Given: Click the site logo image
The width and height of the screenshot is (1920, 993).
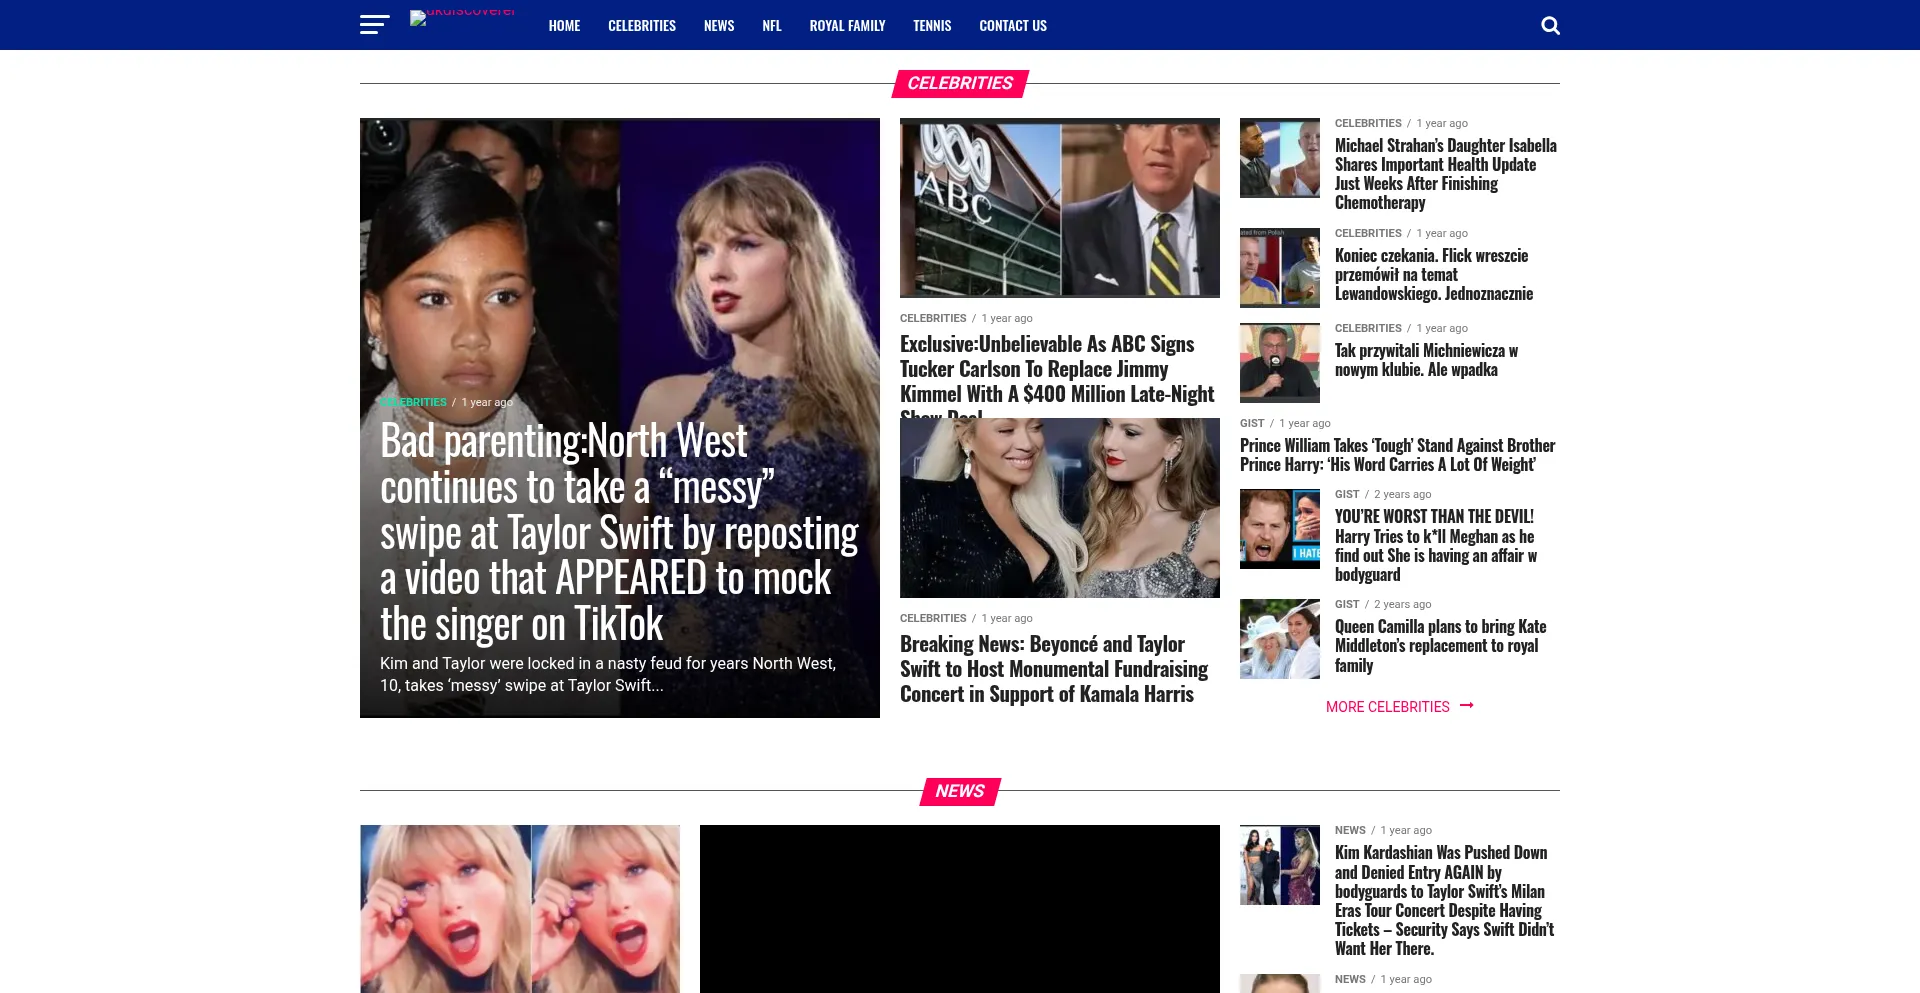Looking at the screenshot, I should [x=462, y=18].
